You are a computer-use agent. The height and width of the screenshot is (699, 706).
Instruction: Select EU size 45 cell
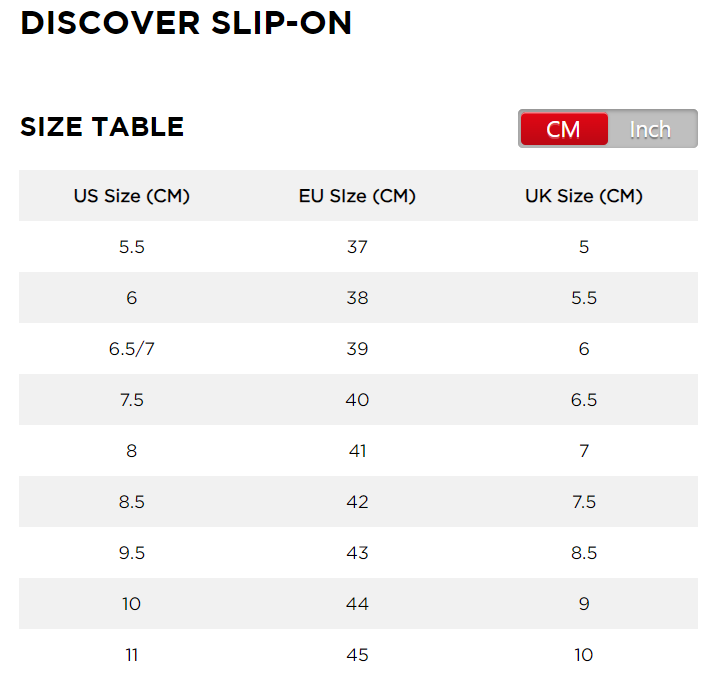(358, 654)
